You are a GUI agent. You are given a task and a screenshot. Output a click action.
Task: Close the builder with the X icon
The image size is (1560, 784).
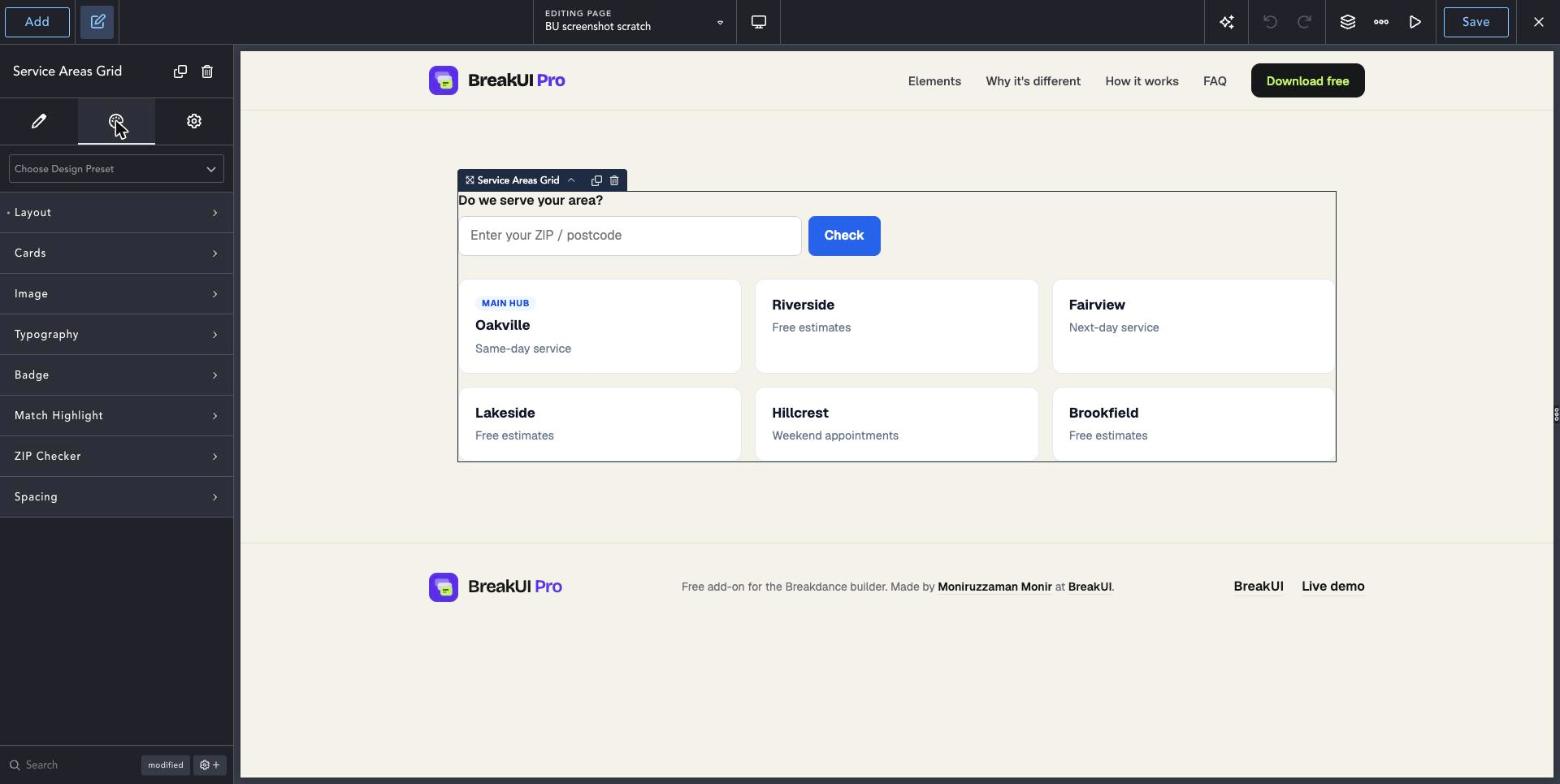[1539, 22]
